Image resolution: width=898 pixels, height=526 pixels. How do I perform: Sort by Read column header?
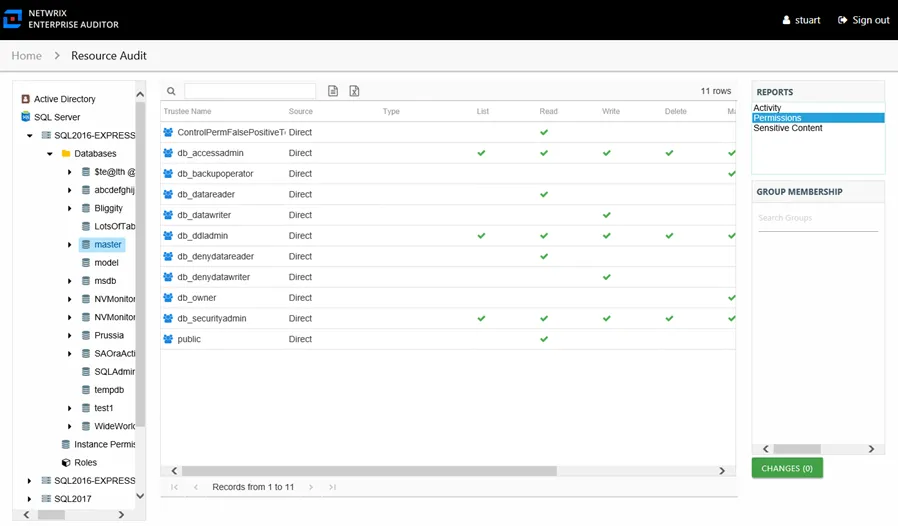click(548, 111)
